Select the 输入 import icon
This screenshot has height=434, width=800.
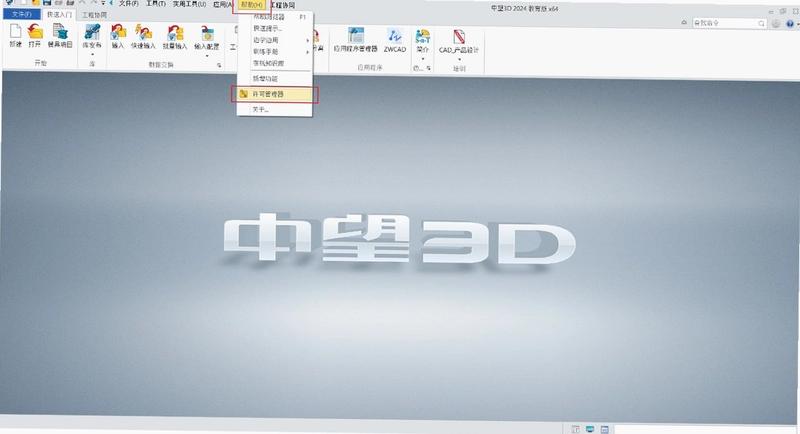(x=118, y=33)
